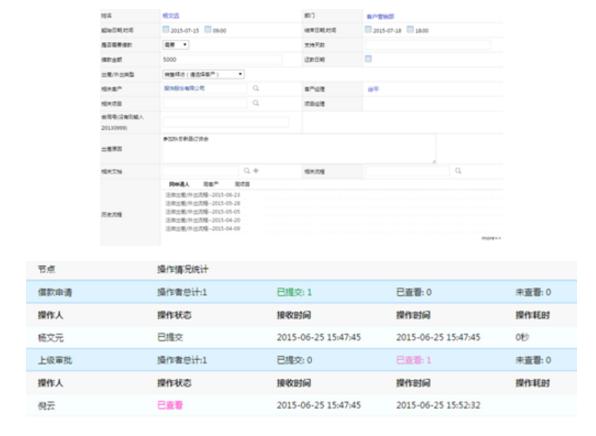The width and height of the screenshot is (596, 436).
Task: Open the history process dated 2015-05-05
Action: point(203,212)
